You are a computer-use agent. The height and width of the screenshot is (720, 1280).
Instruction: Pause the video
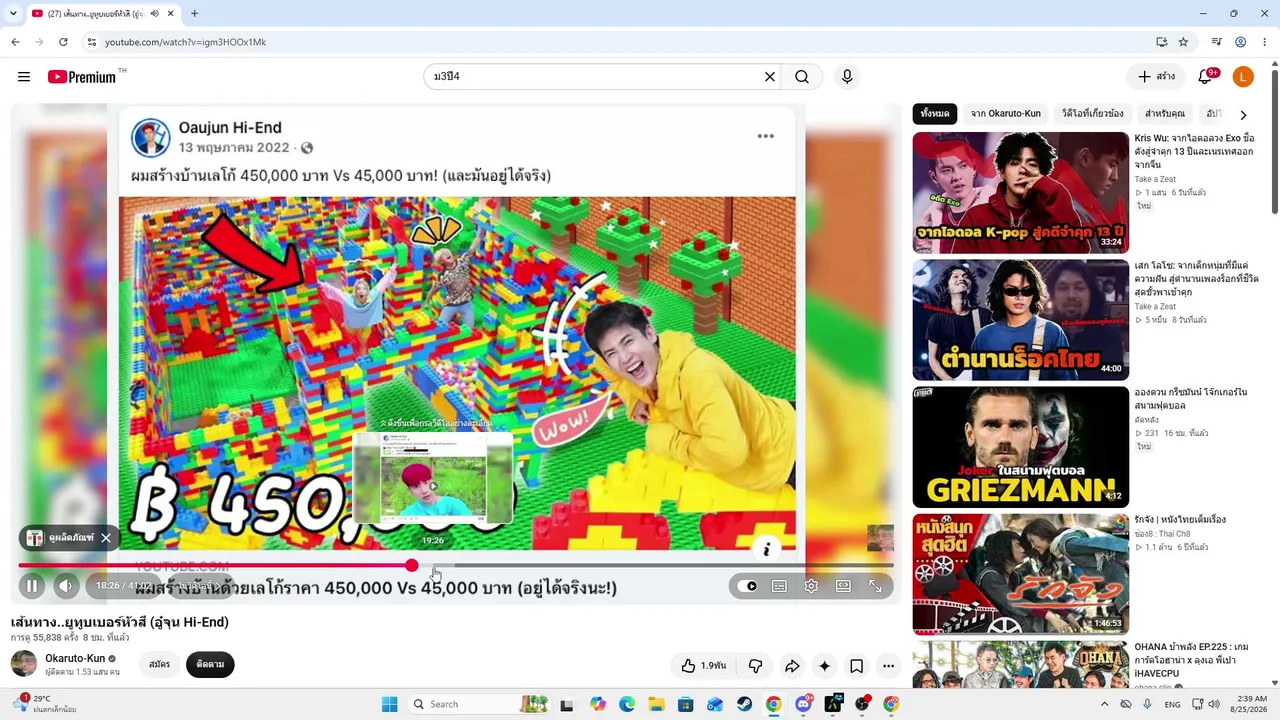click(31, 586)
